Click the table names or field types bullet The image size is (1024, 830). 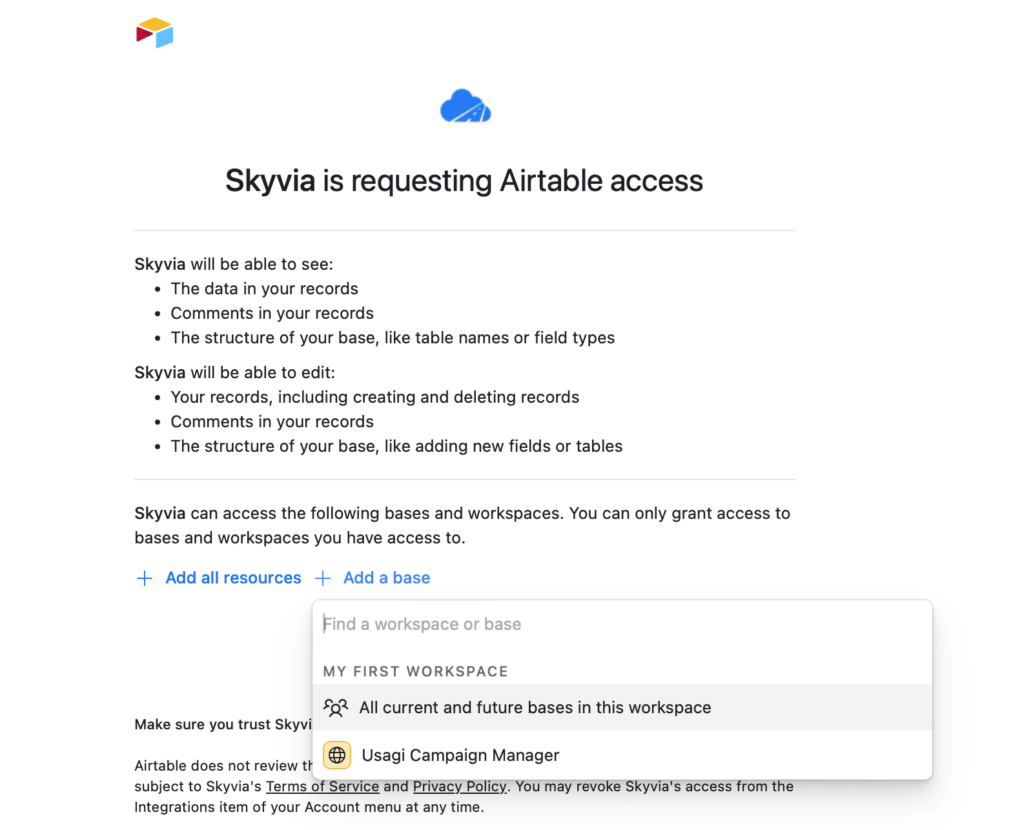392,337
